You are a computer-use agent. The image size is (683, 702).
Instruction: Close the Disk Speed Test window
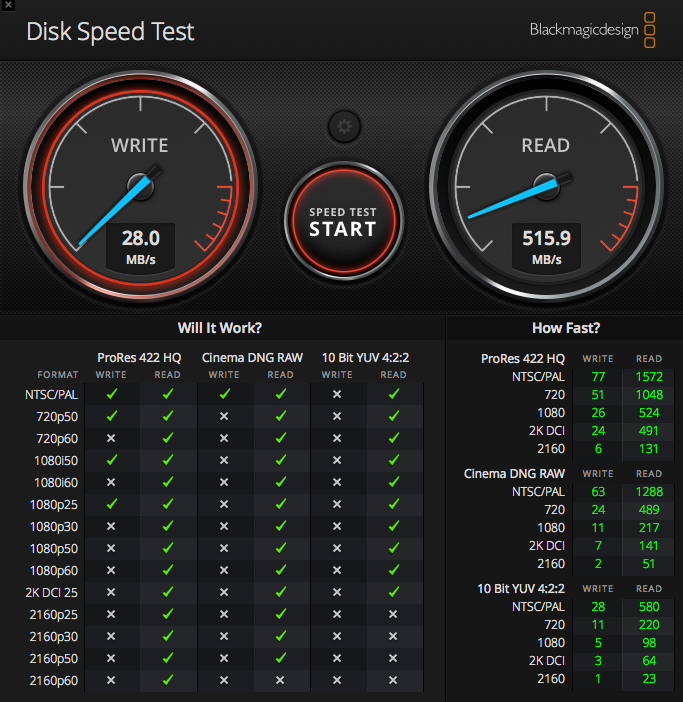click(x=8, y=5)
